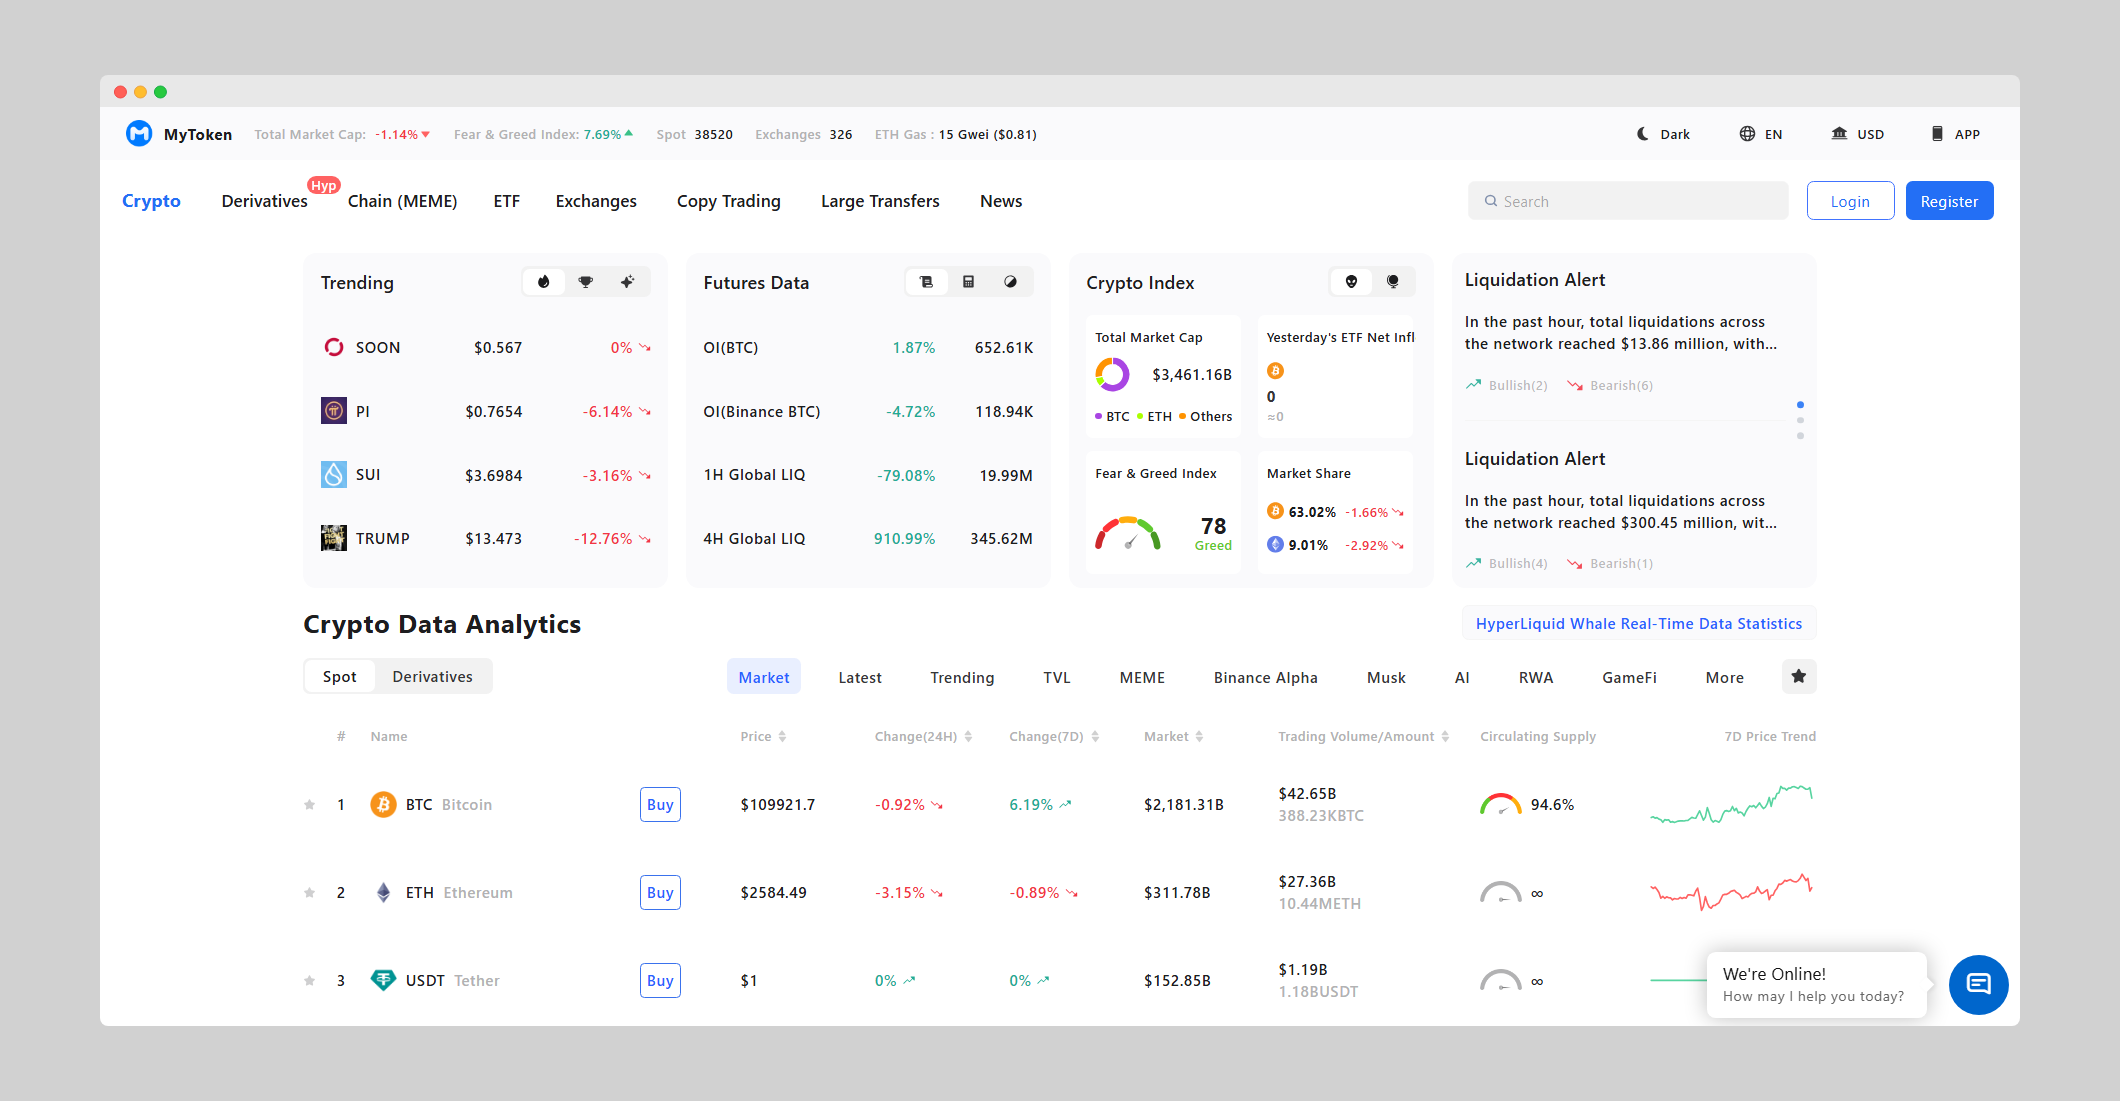
Task: Click the sparkle icon in Trending panel
Action: 627,282
